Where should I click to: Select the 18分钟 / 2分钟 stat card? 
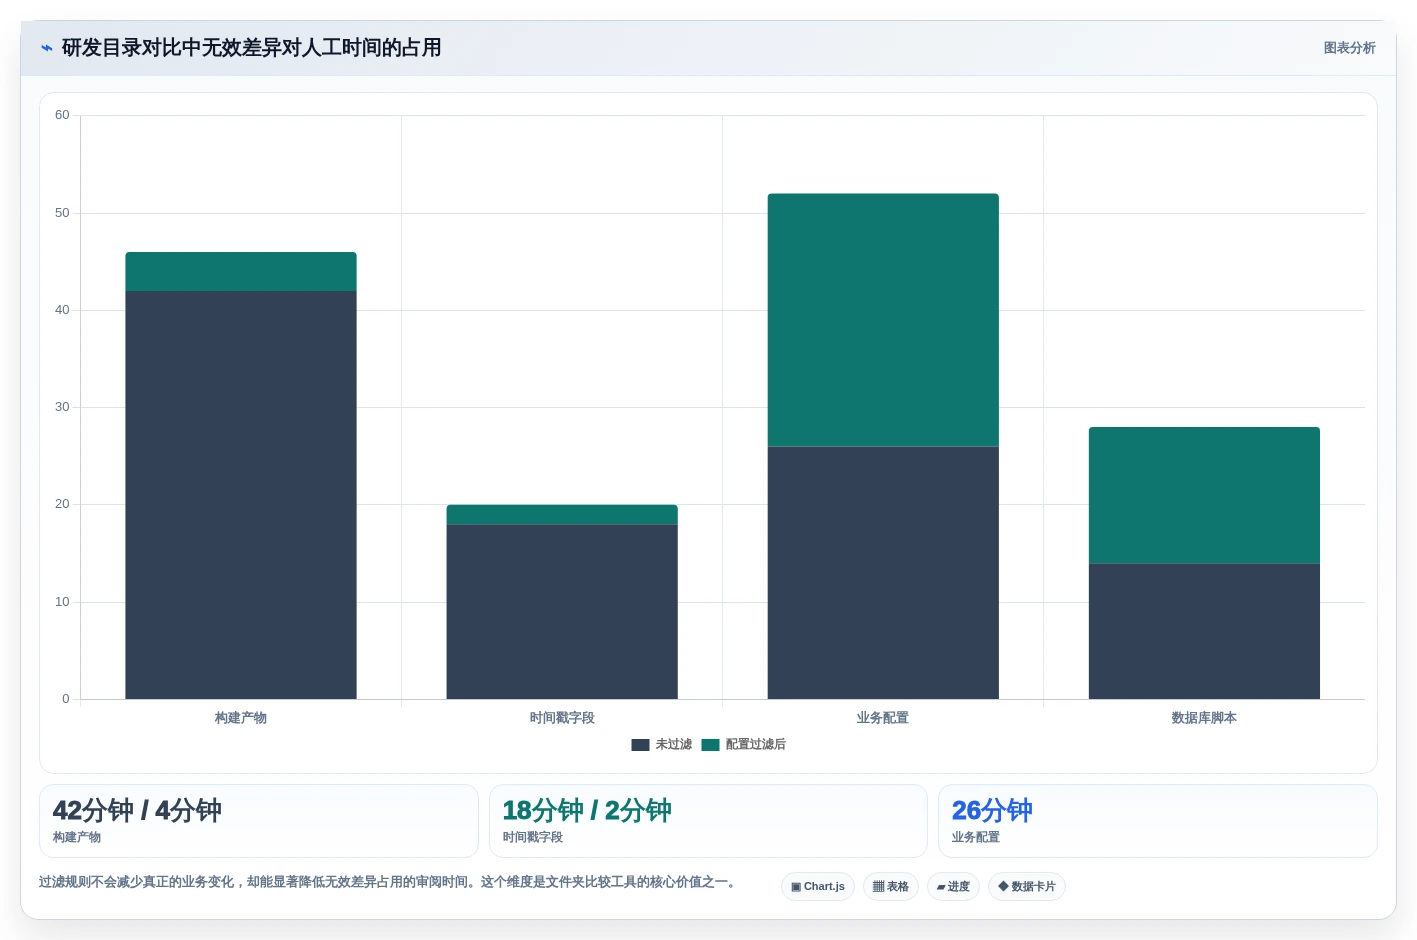coord(708,821)
